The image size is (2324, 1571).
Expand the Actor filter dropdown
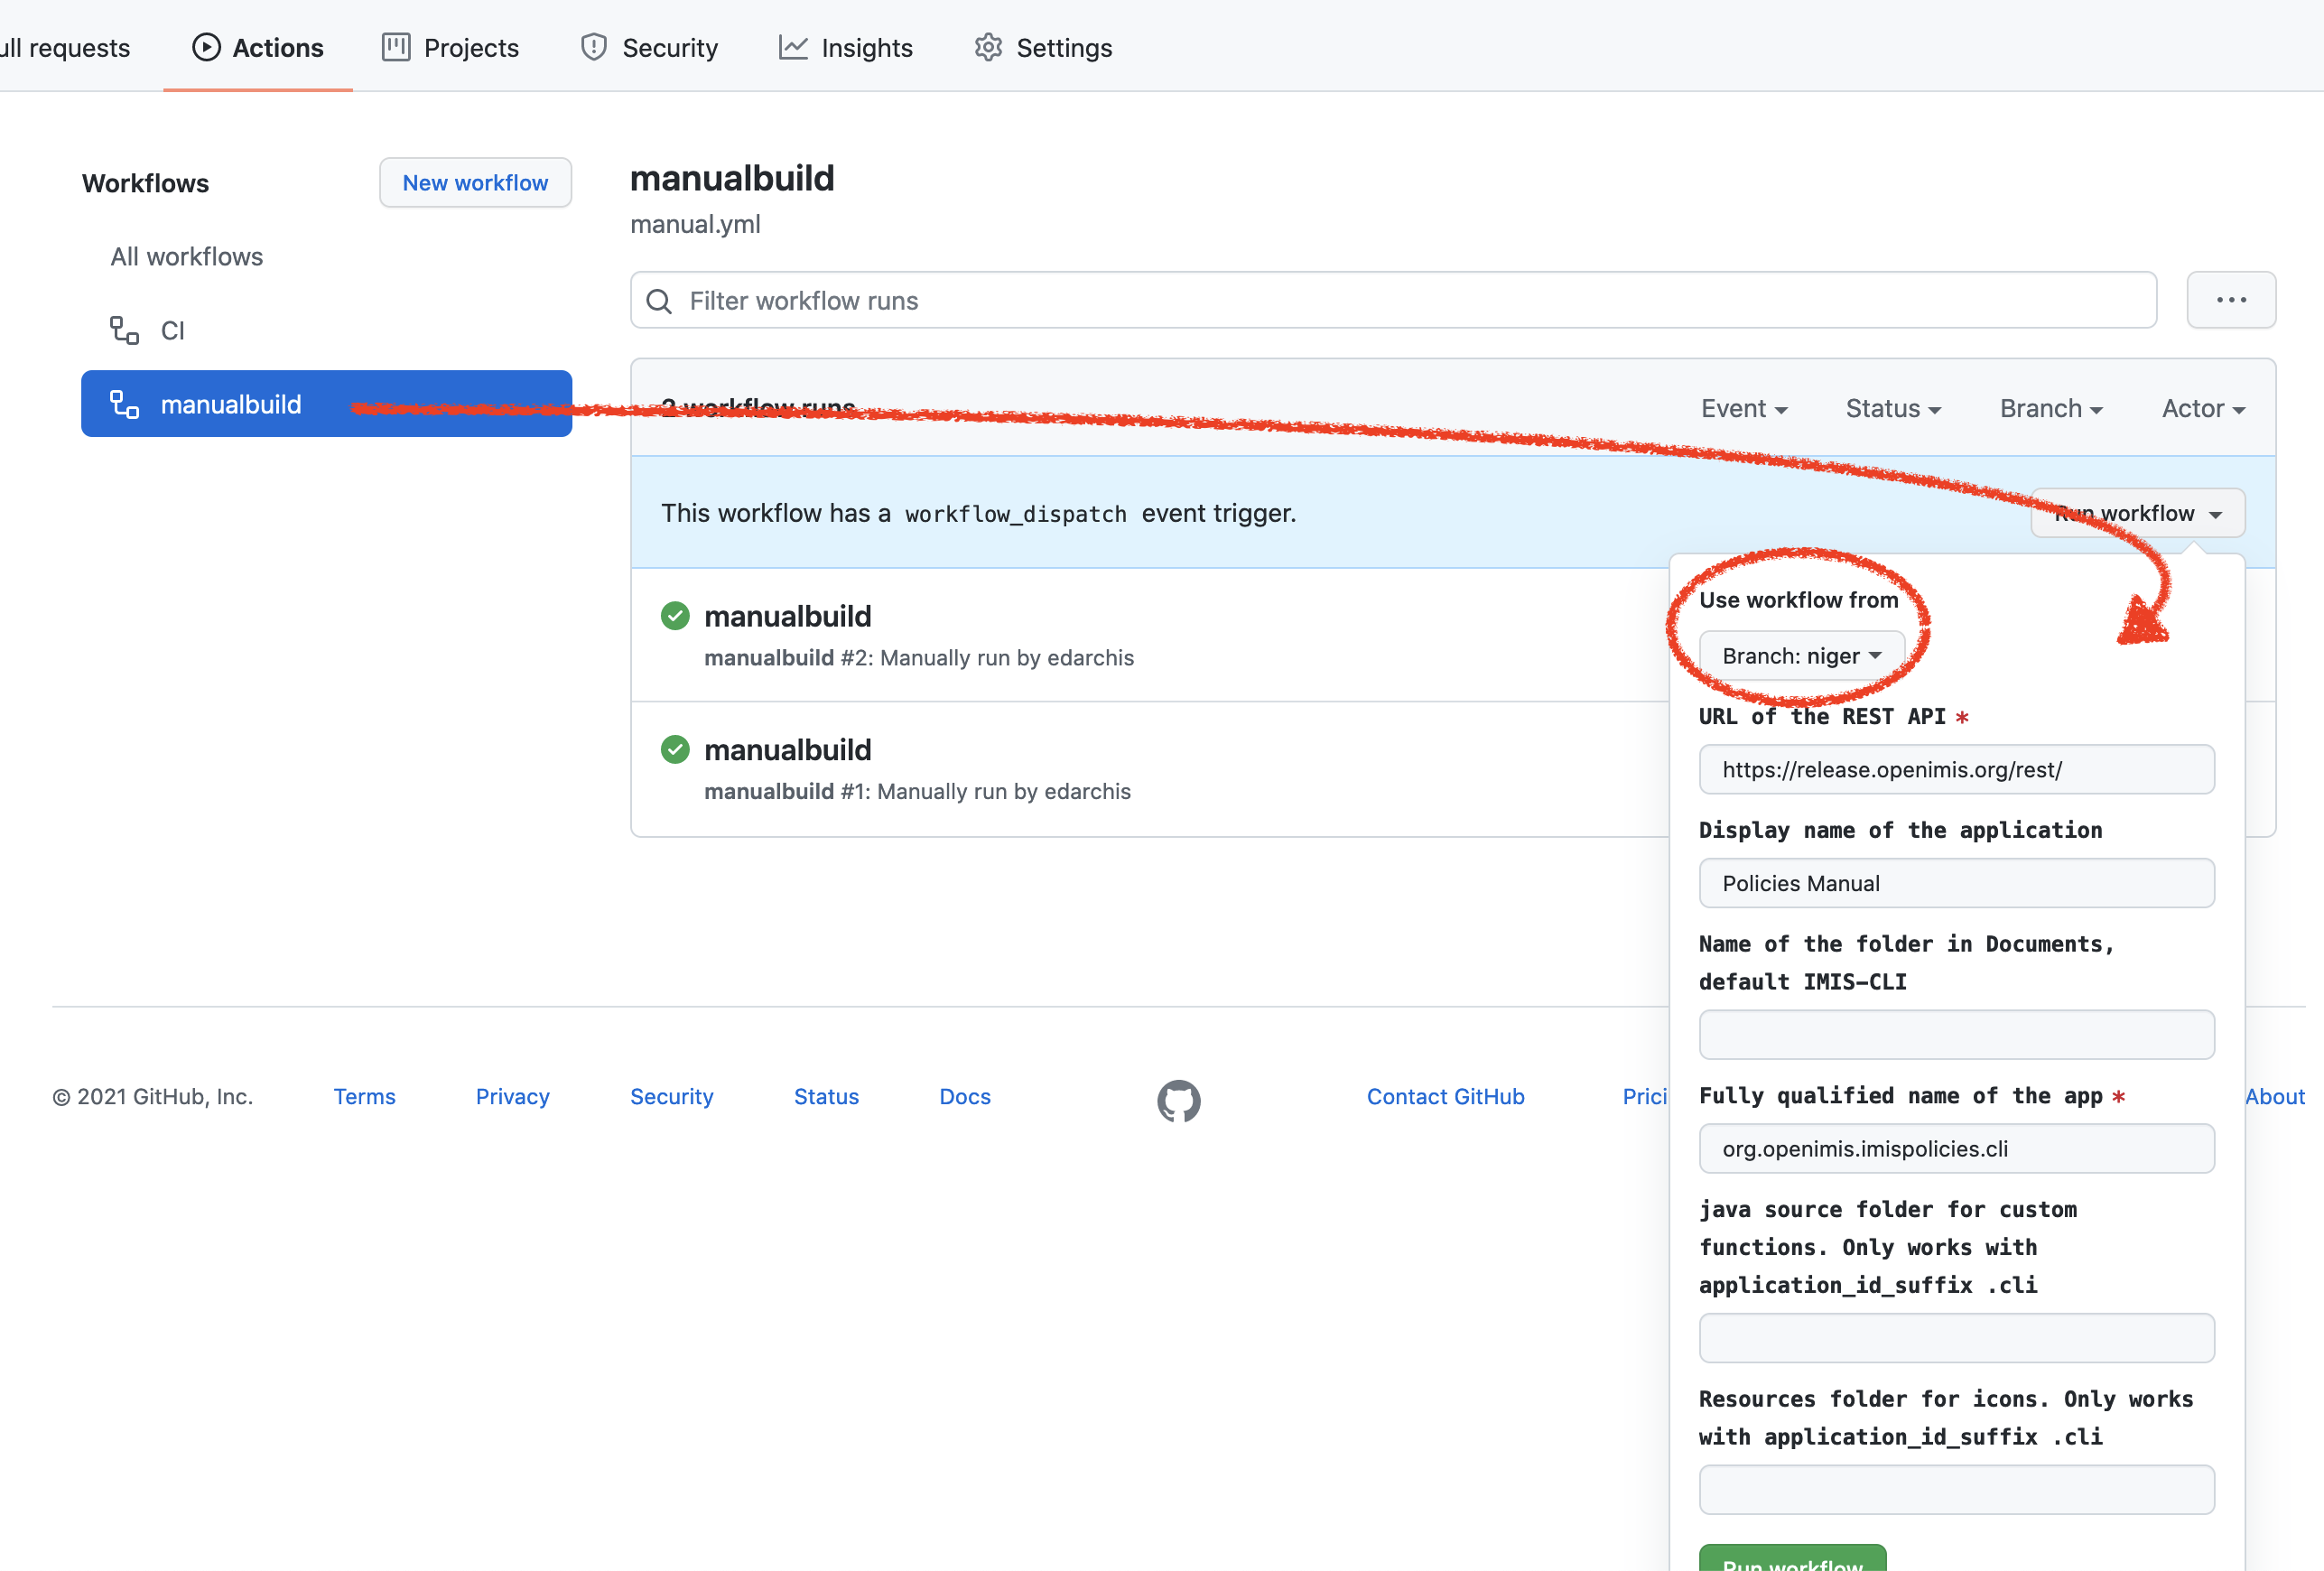click(2202, 408)
